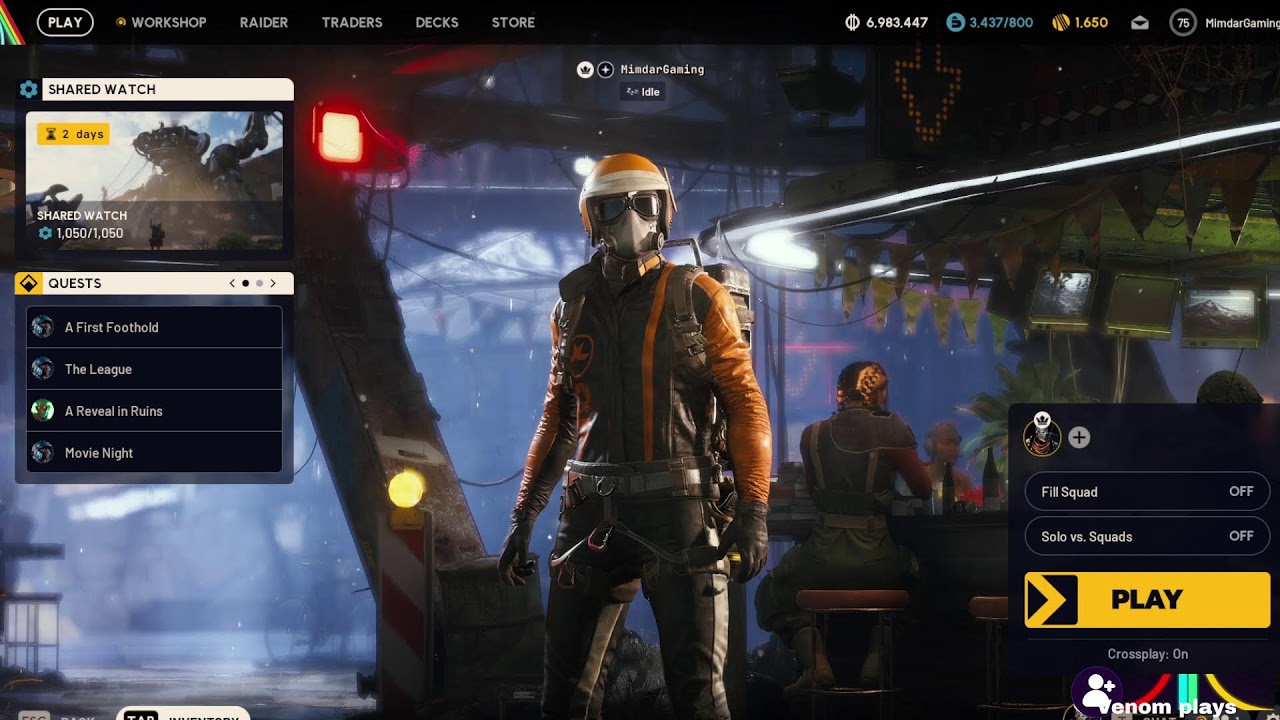
Task: Click the MimdarGaming nameplate above character
Action: [x=662, y=69]
